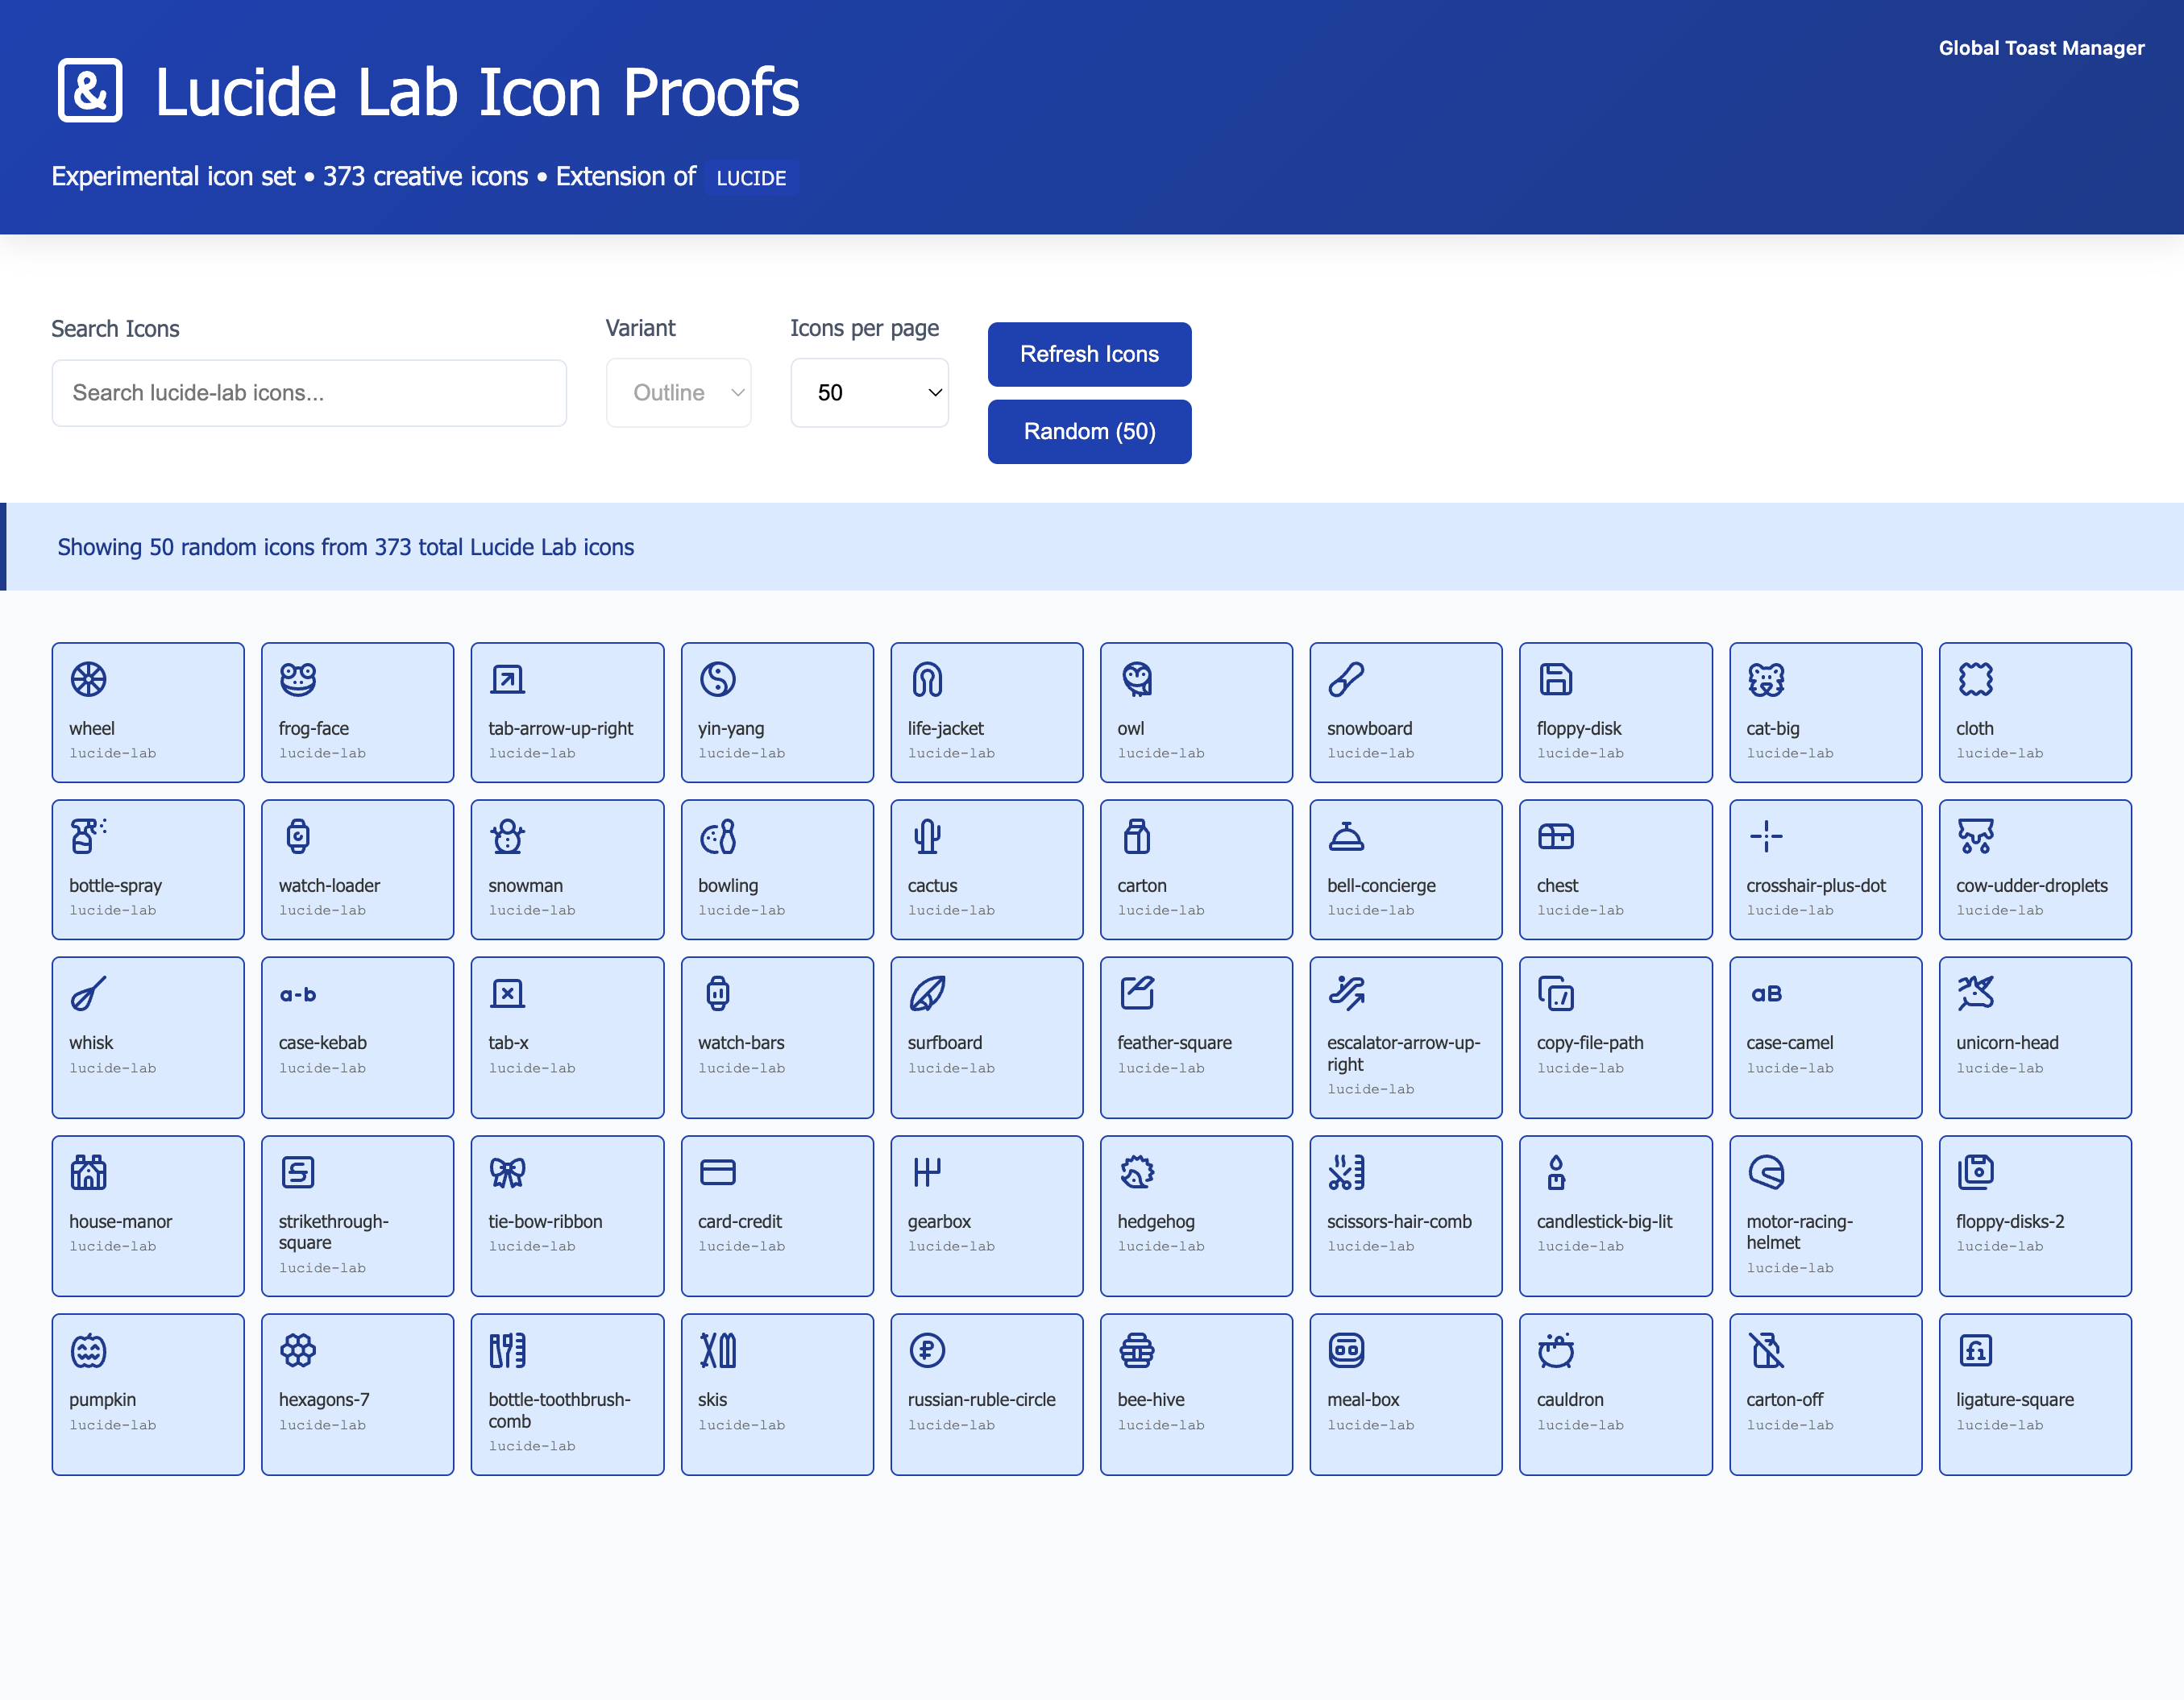Click the Refresh Icons button
2184x1700 pixels.
(1089, 354)
